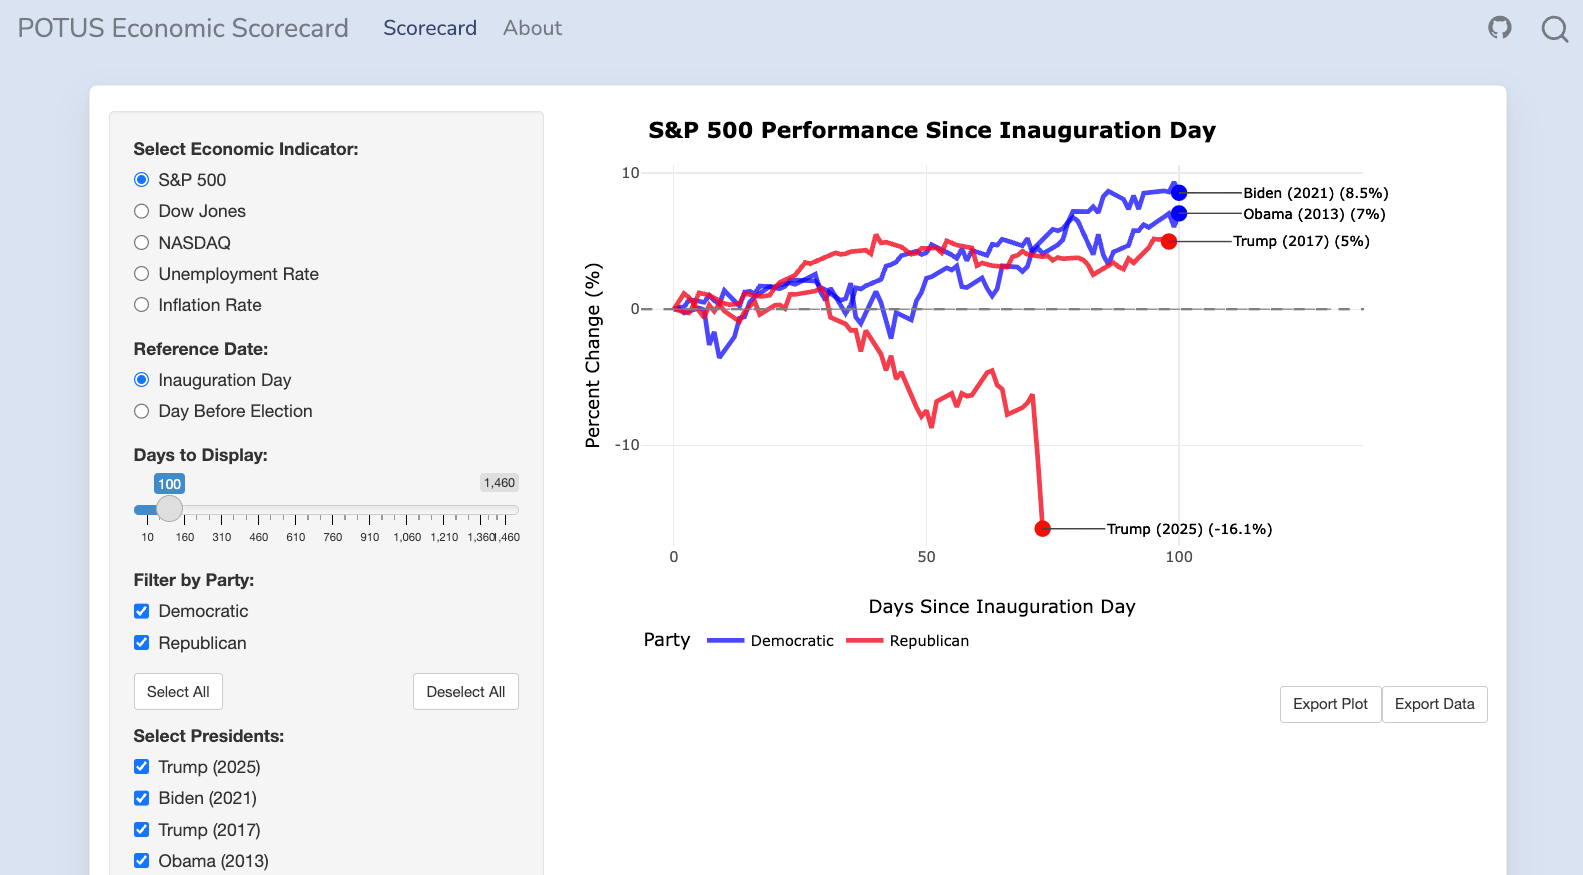Image resolution: width=1583 pixels, height=875 pixels.
Task: Select the Dow Jones indicator
Action: pos(142,211)
